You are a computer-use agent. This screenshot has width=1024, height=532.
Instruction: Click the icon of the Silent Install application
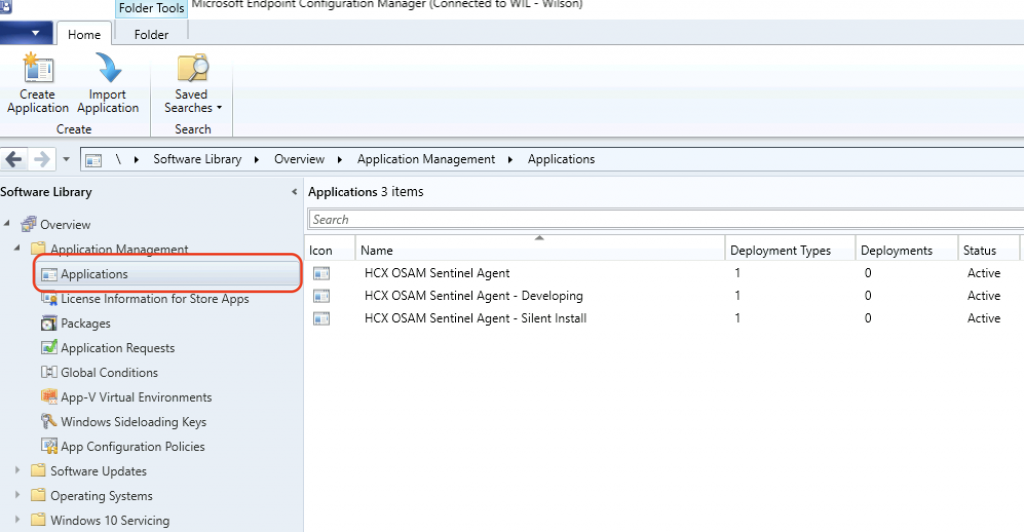coord(321,319)
